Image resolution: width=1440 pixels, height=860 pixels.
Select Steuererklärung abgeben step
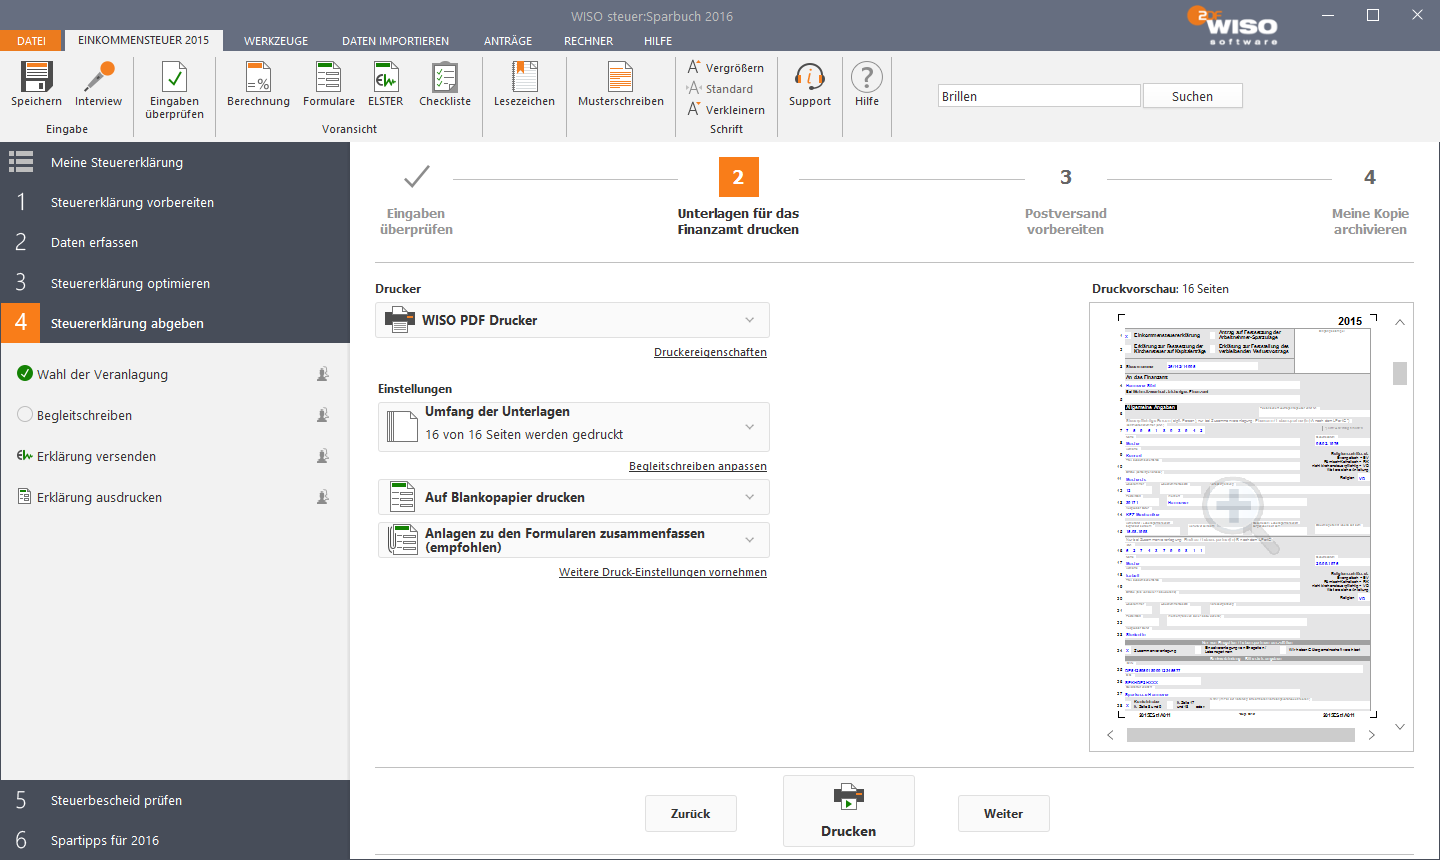[x=175, y=323]
